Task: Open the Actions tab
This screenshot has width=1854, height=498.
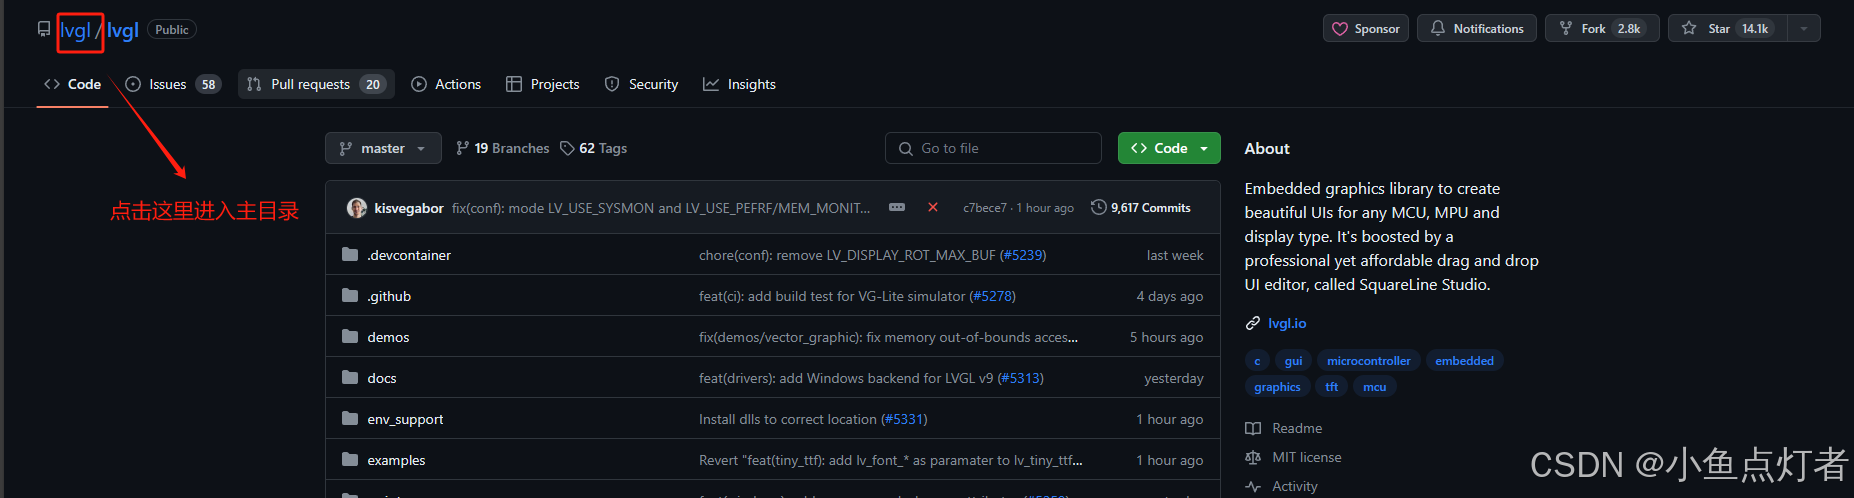Action: [x=446, y=84]
